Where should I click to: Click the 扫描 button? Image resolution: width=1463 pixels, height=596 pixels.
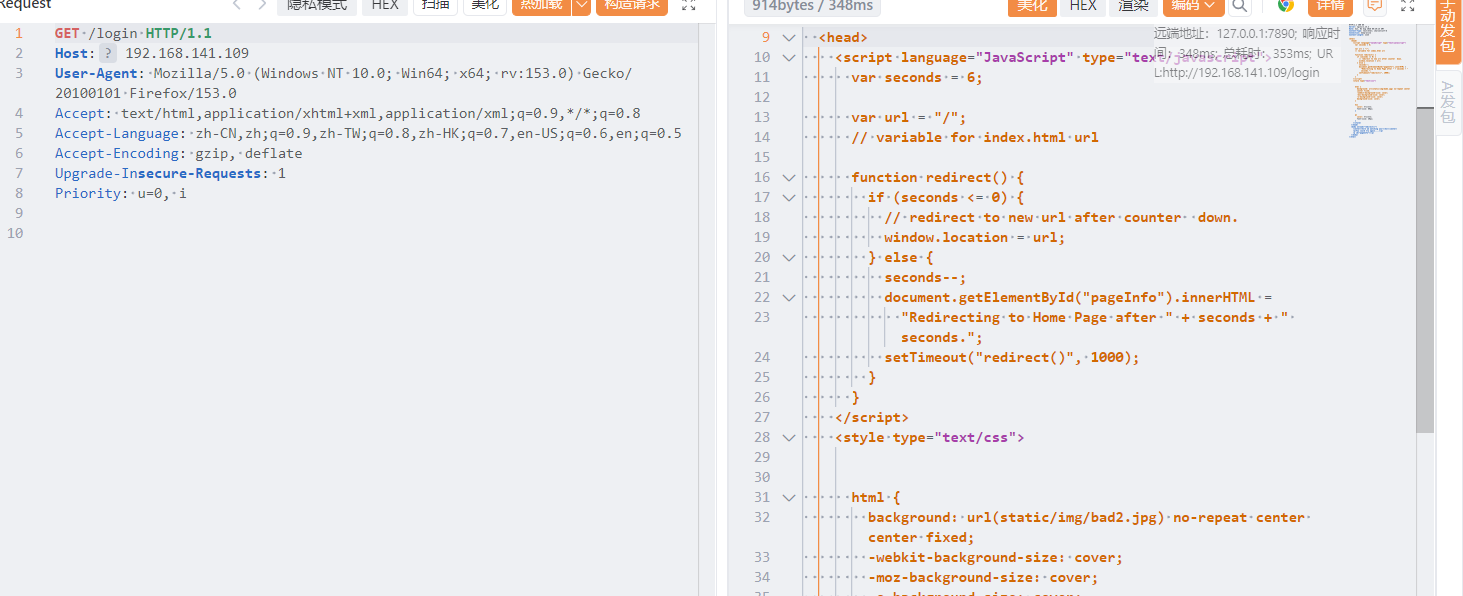click(x=435, y=5)
